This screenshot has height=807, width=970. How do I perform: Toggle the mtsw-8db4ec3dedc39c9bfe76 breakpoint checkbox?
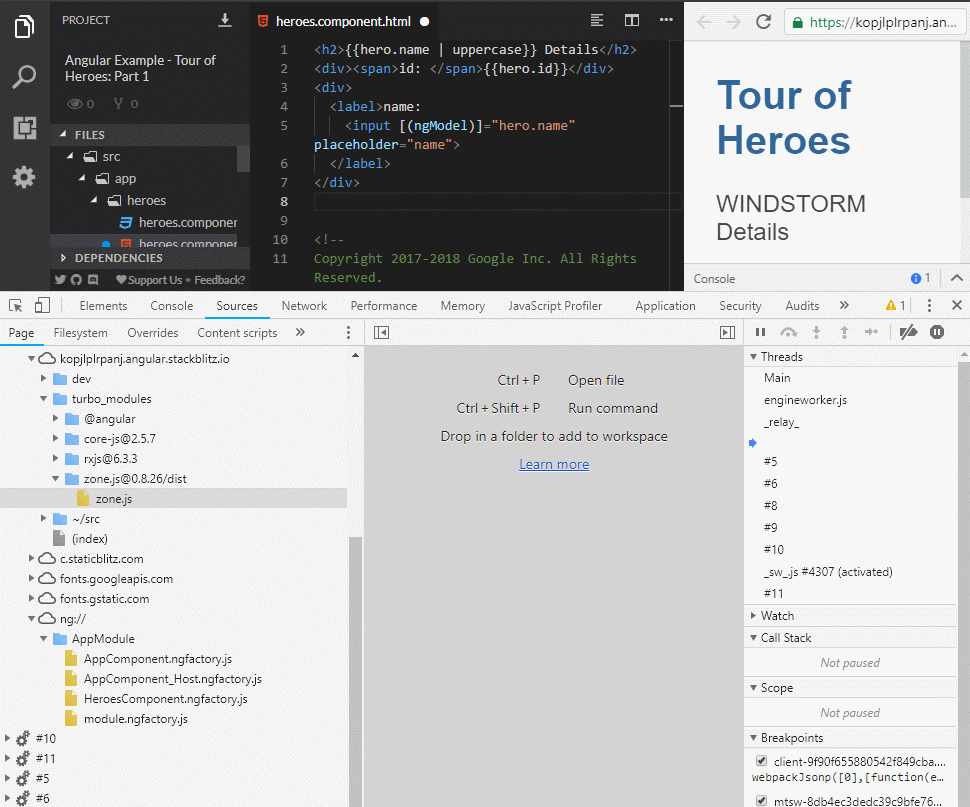click(762, 801)
